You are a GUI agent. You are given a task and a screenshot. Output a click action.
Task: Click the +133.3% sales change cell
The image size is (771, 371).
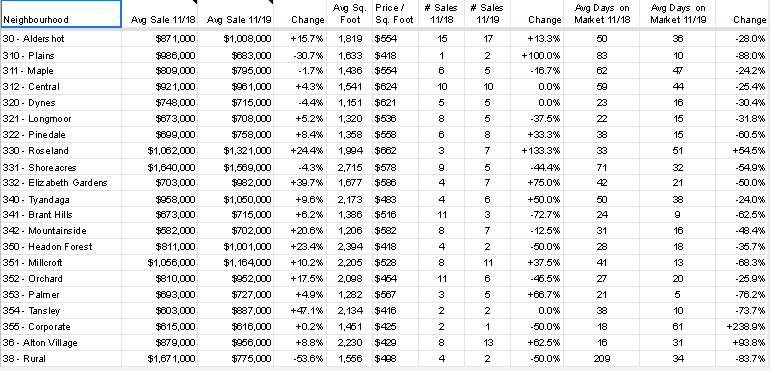537,151
